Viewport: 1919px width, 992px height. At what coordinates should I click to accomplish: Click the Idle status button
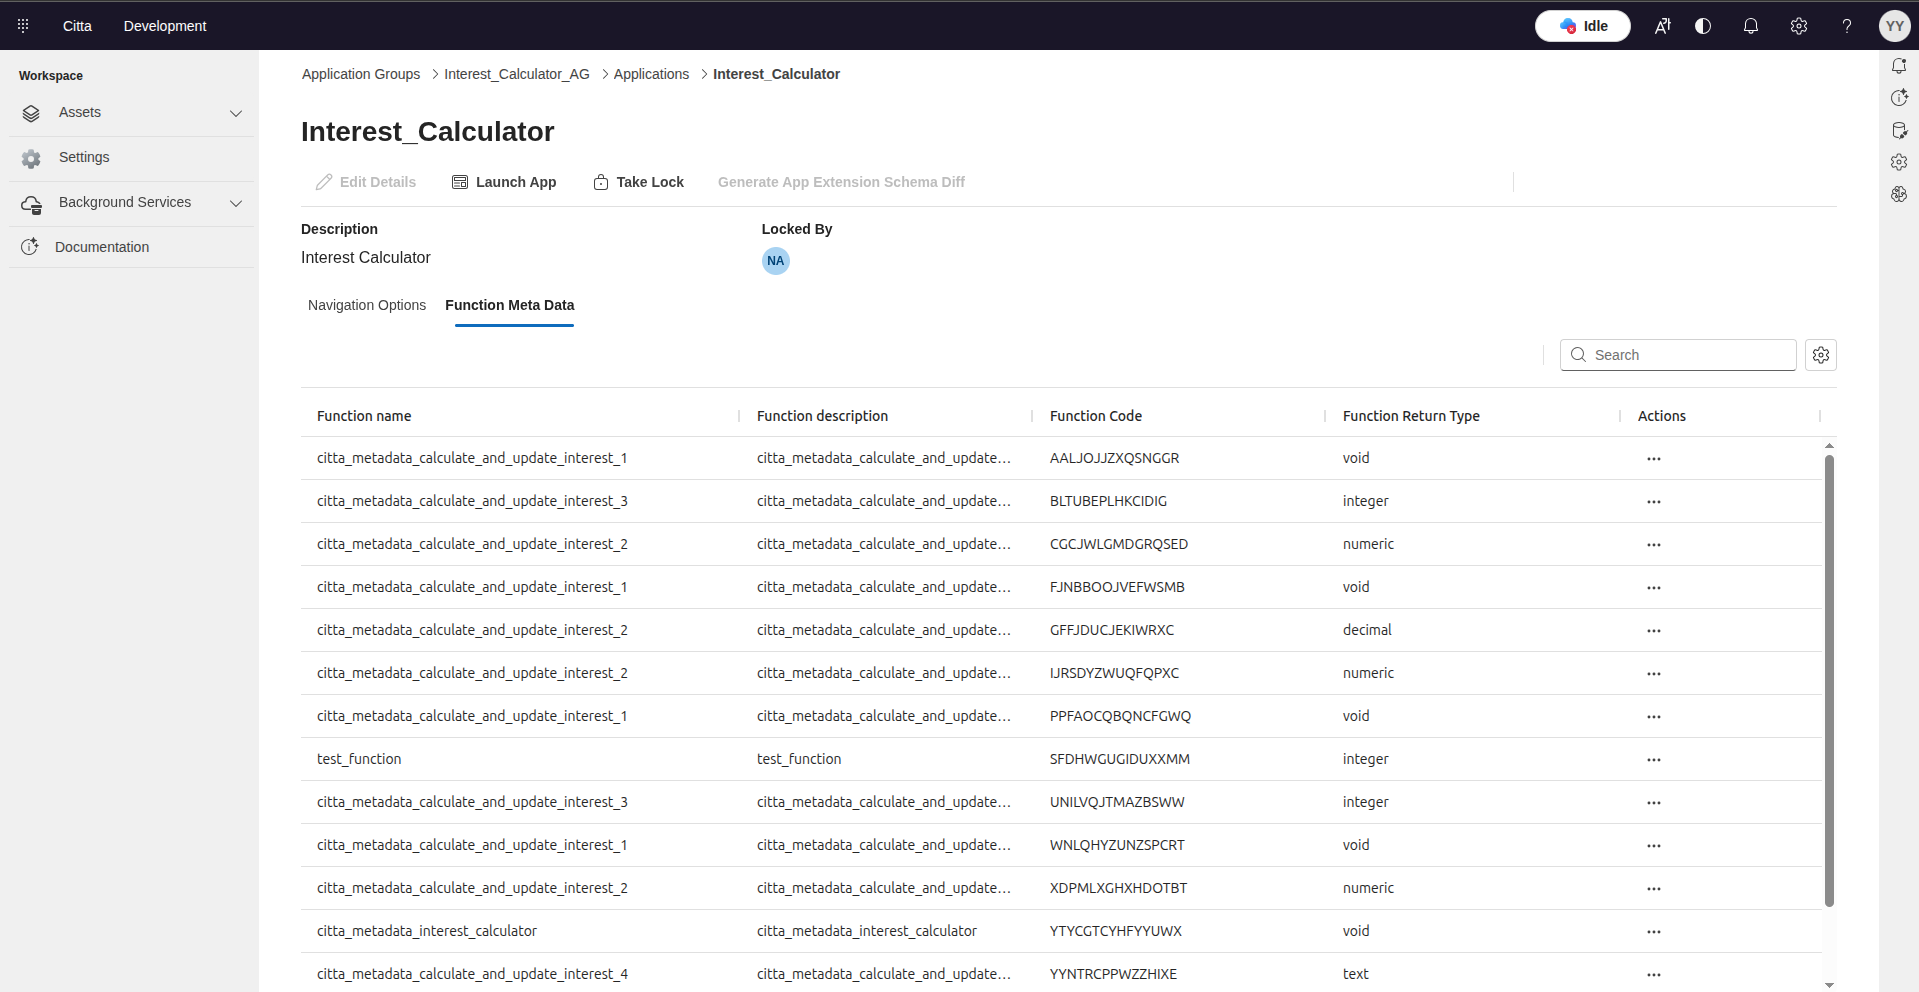pyautogui.click(x=1582, y=26)
